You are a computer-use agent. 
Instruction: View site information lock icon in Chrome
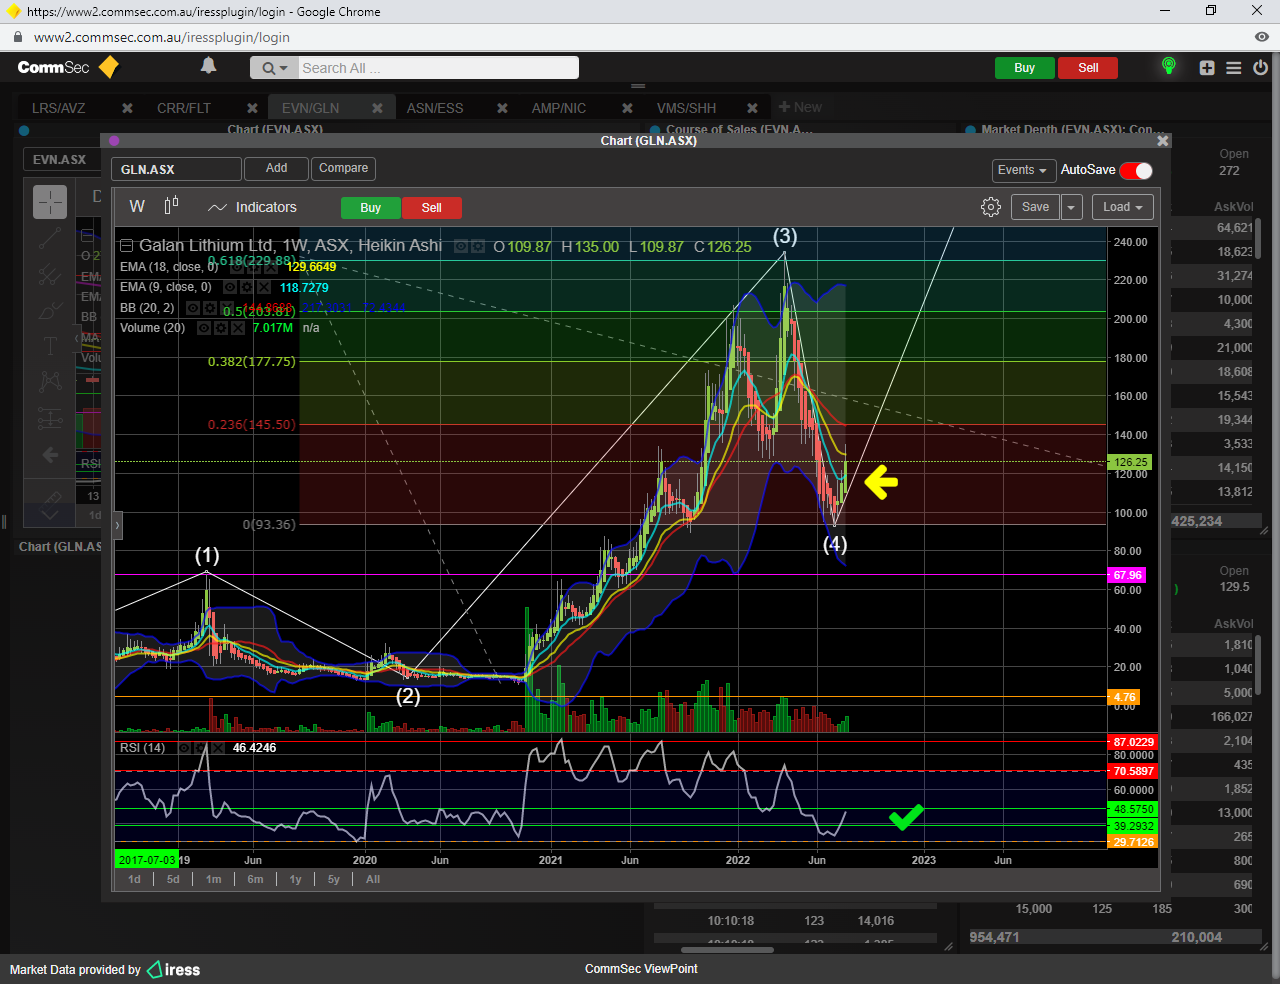(16, 37)
